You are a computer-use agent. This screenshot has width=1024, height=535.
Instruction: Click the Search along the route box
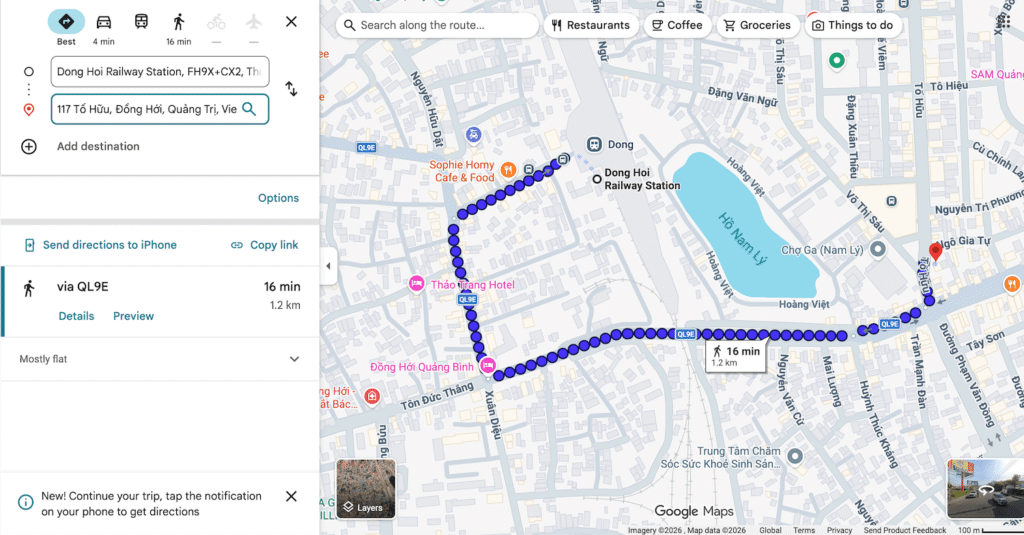click(x=438, y=25)
